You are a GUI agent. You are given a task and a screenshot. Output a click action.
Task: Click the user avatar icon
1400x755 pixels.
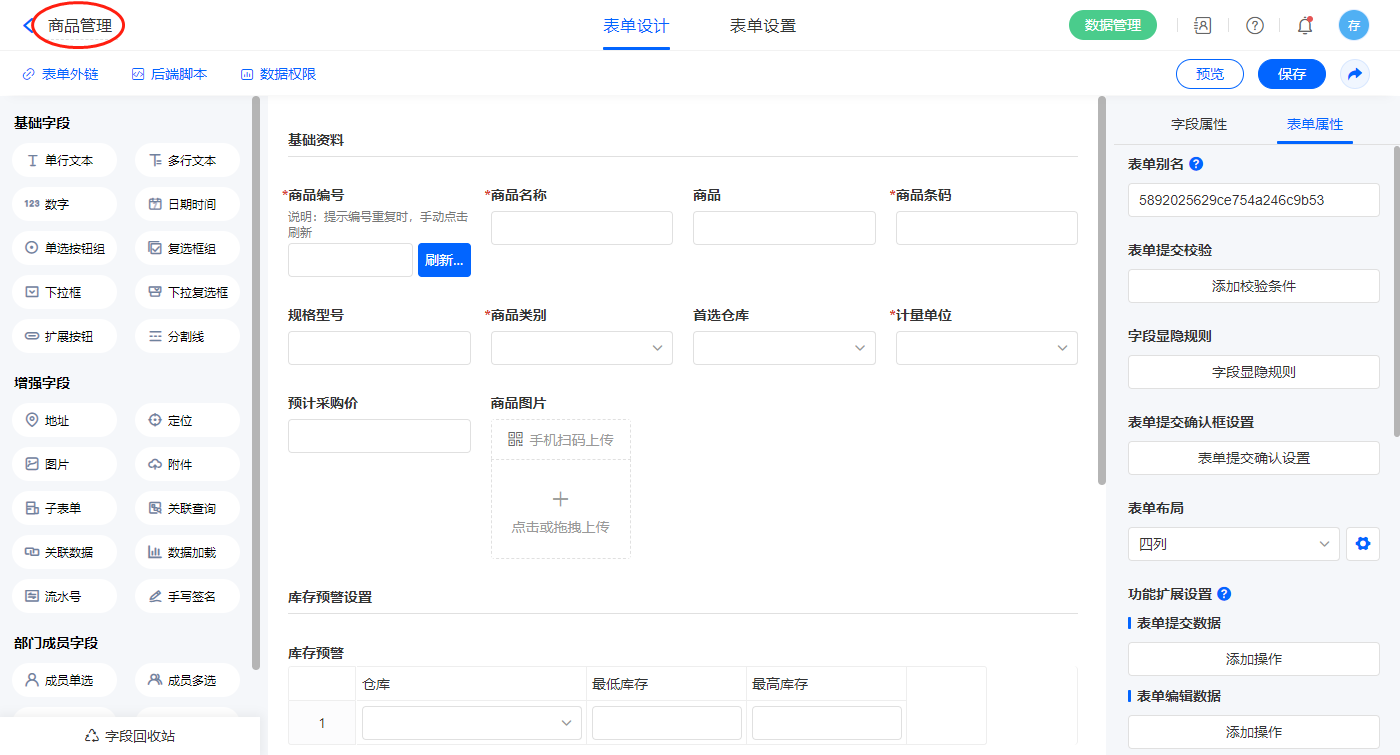[1353, 26]
